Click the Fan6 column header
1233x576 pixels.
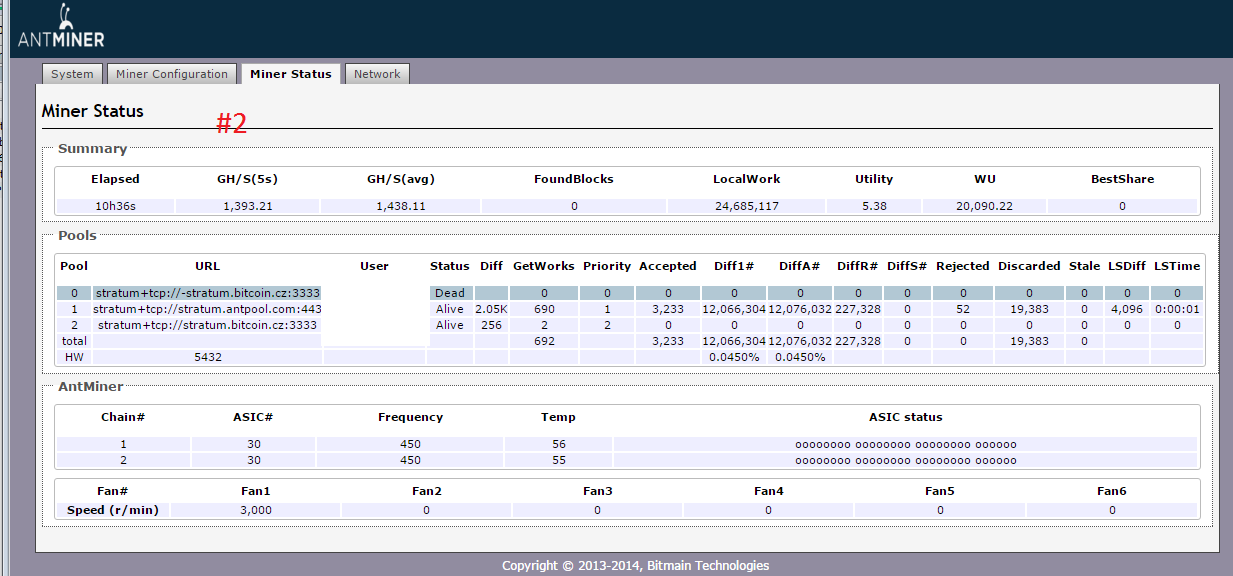click(1112, 491)
